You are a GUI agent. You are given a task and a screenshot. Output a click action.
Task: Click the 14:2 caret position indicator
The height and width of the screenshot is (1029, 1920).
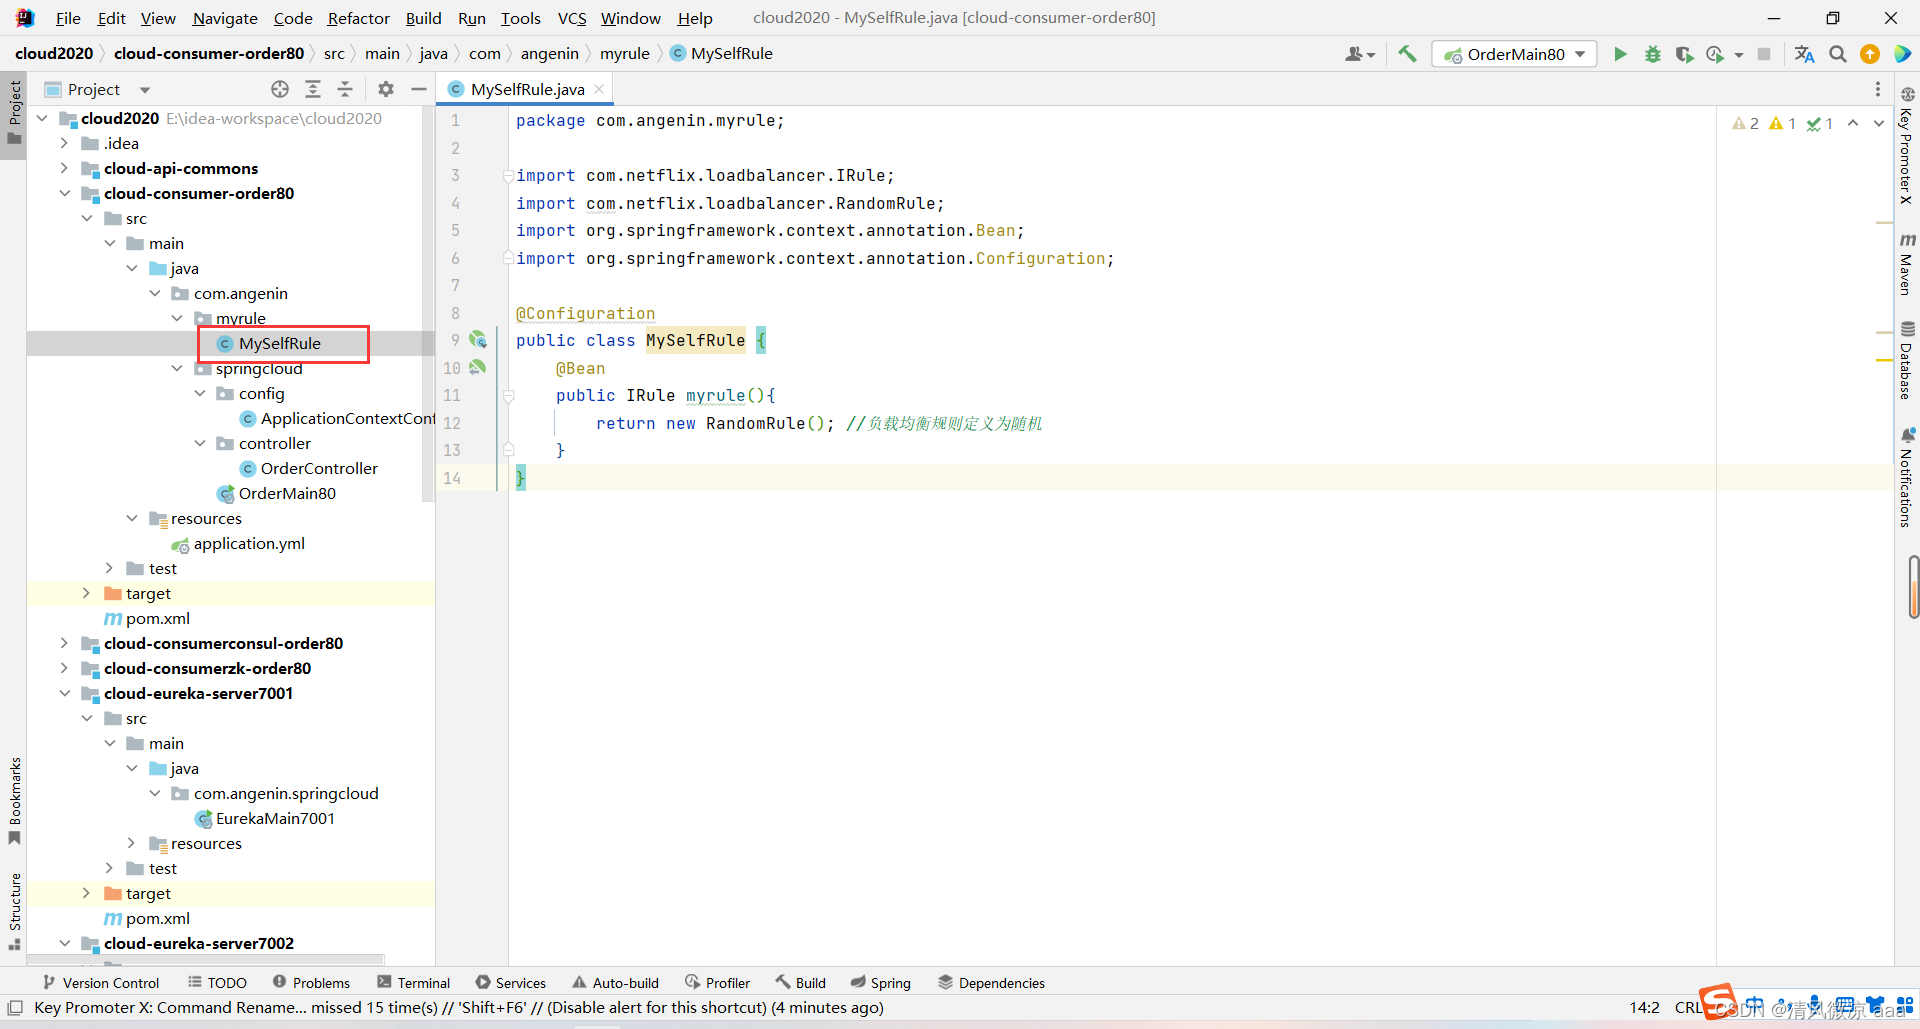[x=1644, y=1008]
